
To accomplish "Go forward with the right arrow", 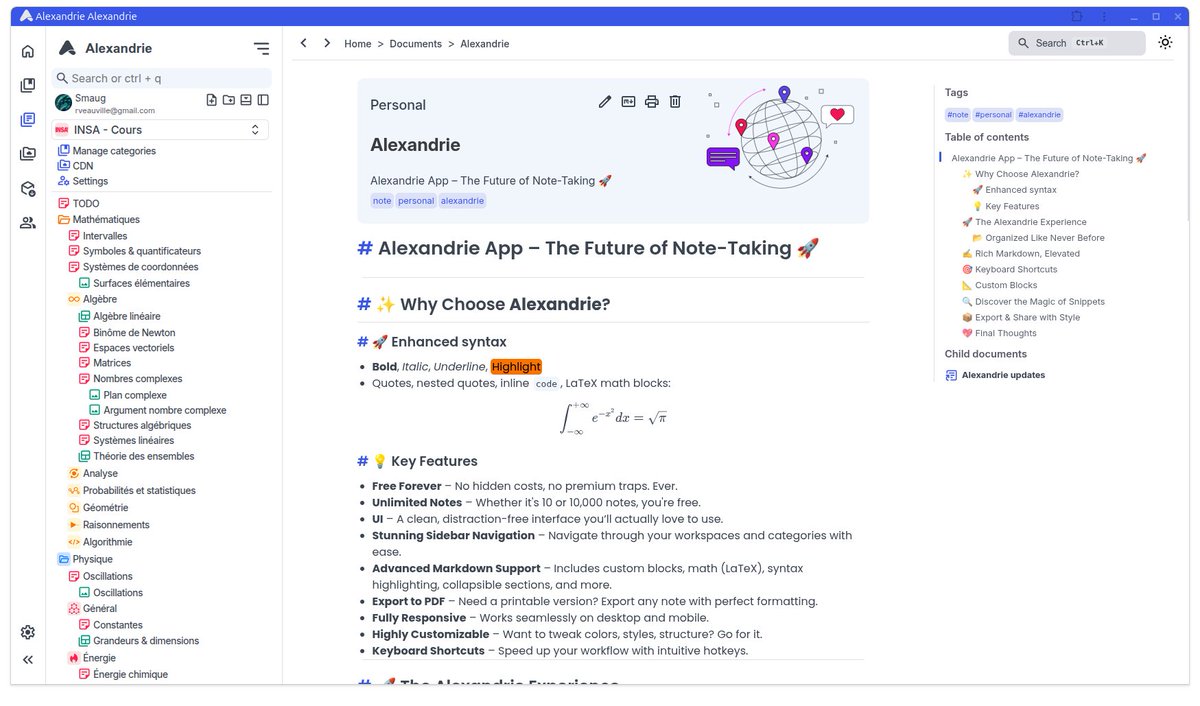I will (x=327, y=43).
